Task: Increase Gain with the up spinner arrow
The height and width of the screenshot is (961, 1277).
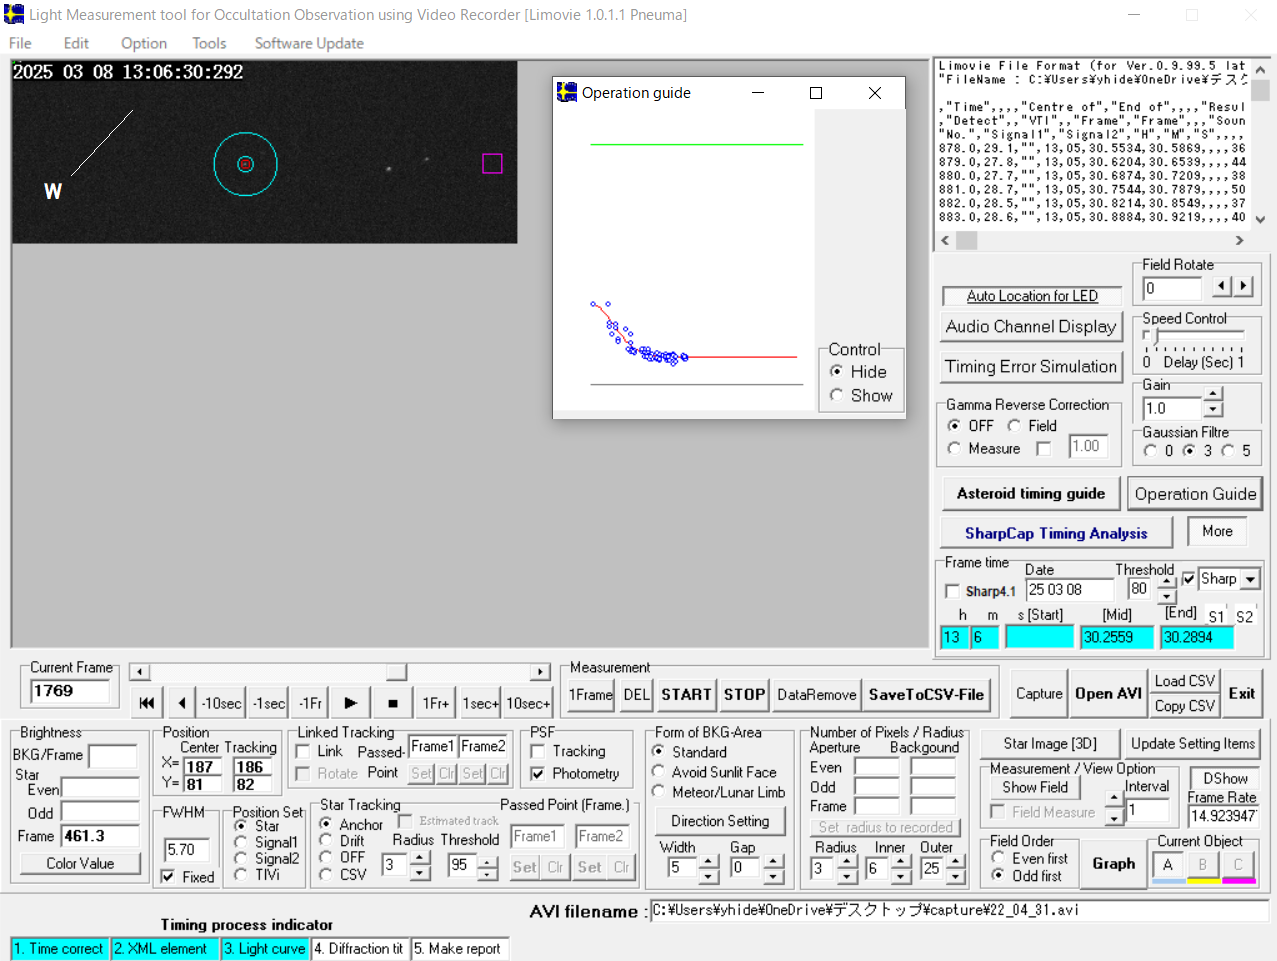Action: pyautogui.click(x=1213, y=395)
